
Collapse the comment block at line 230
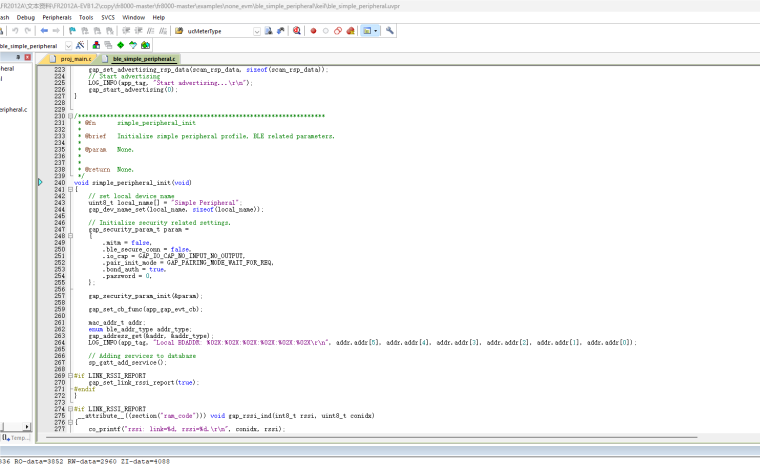point(71,116)
